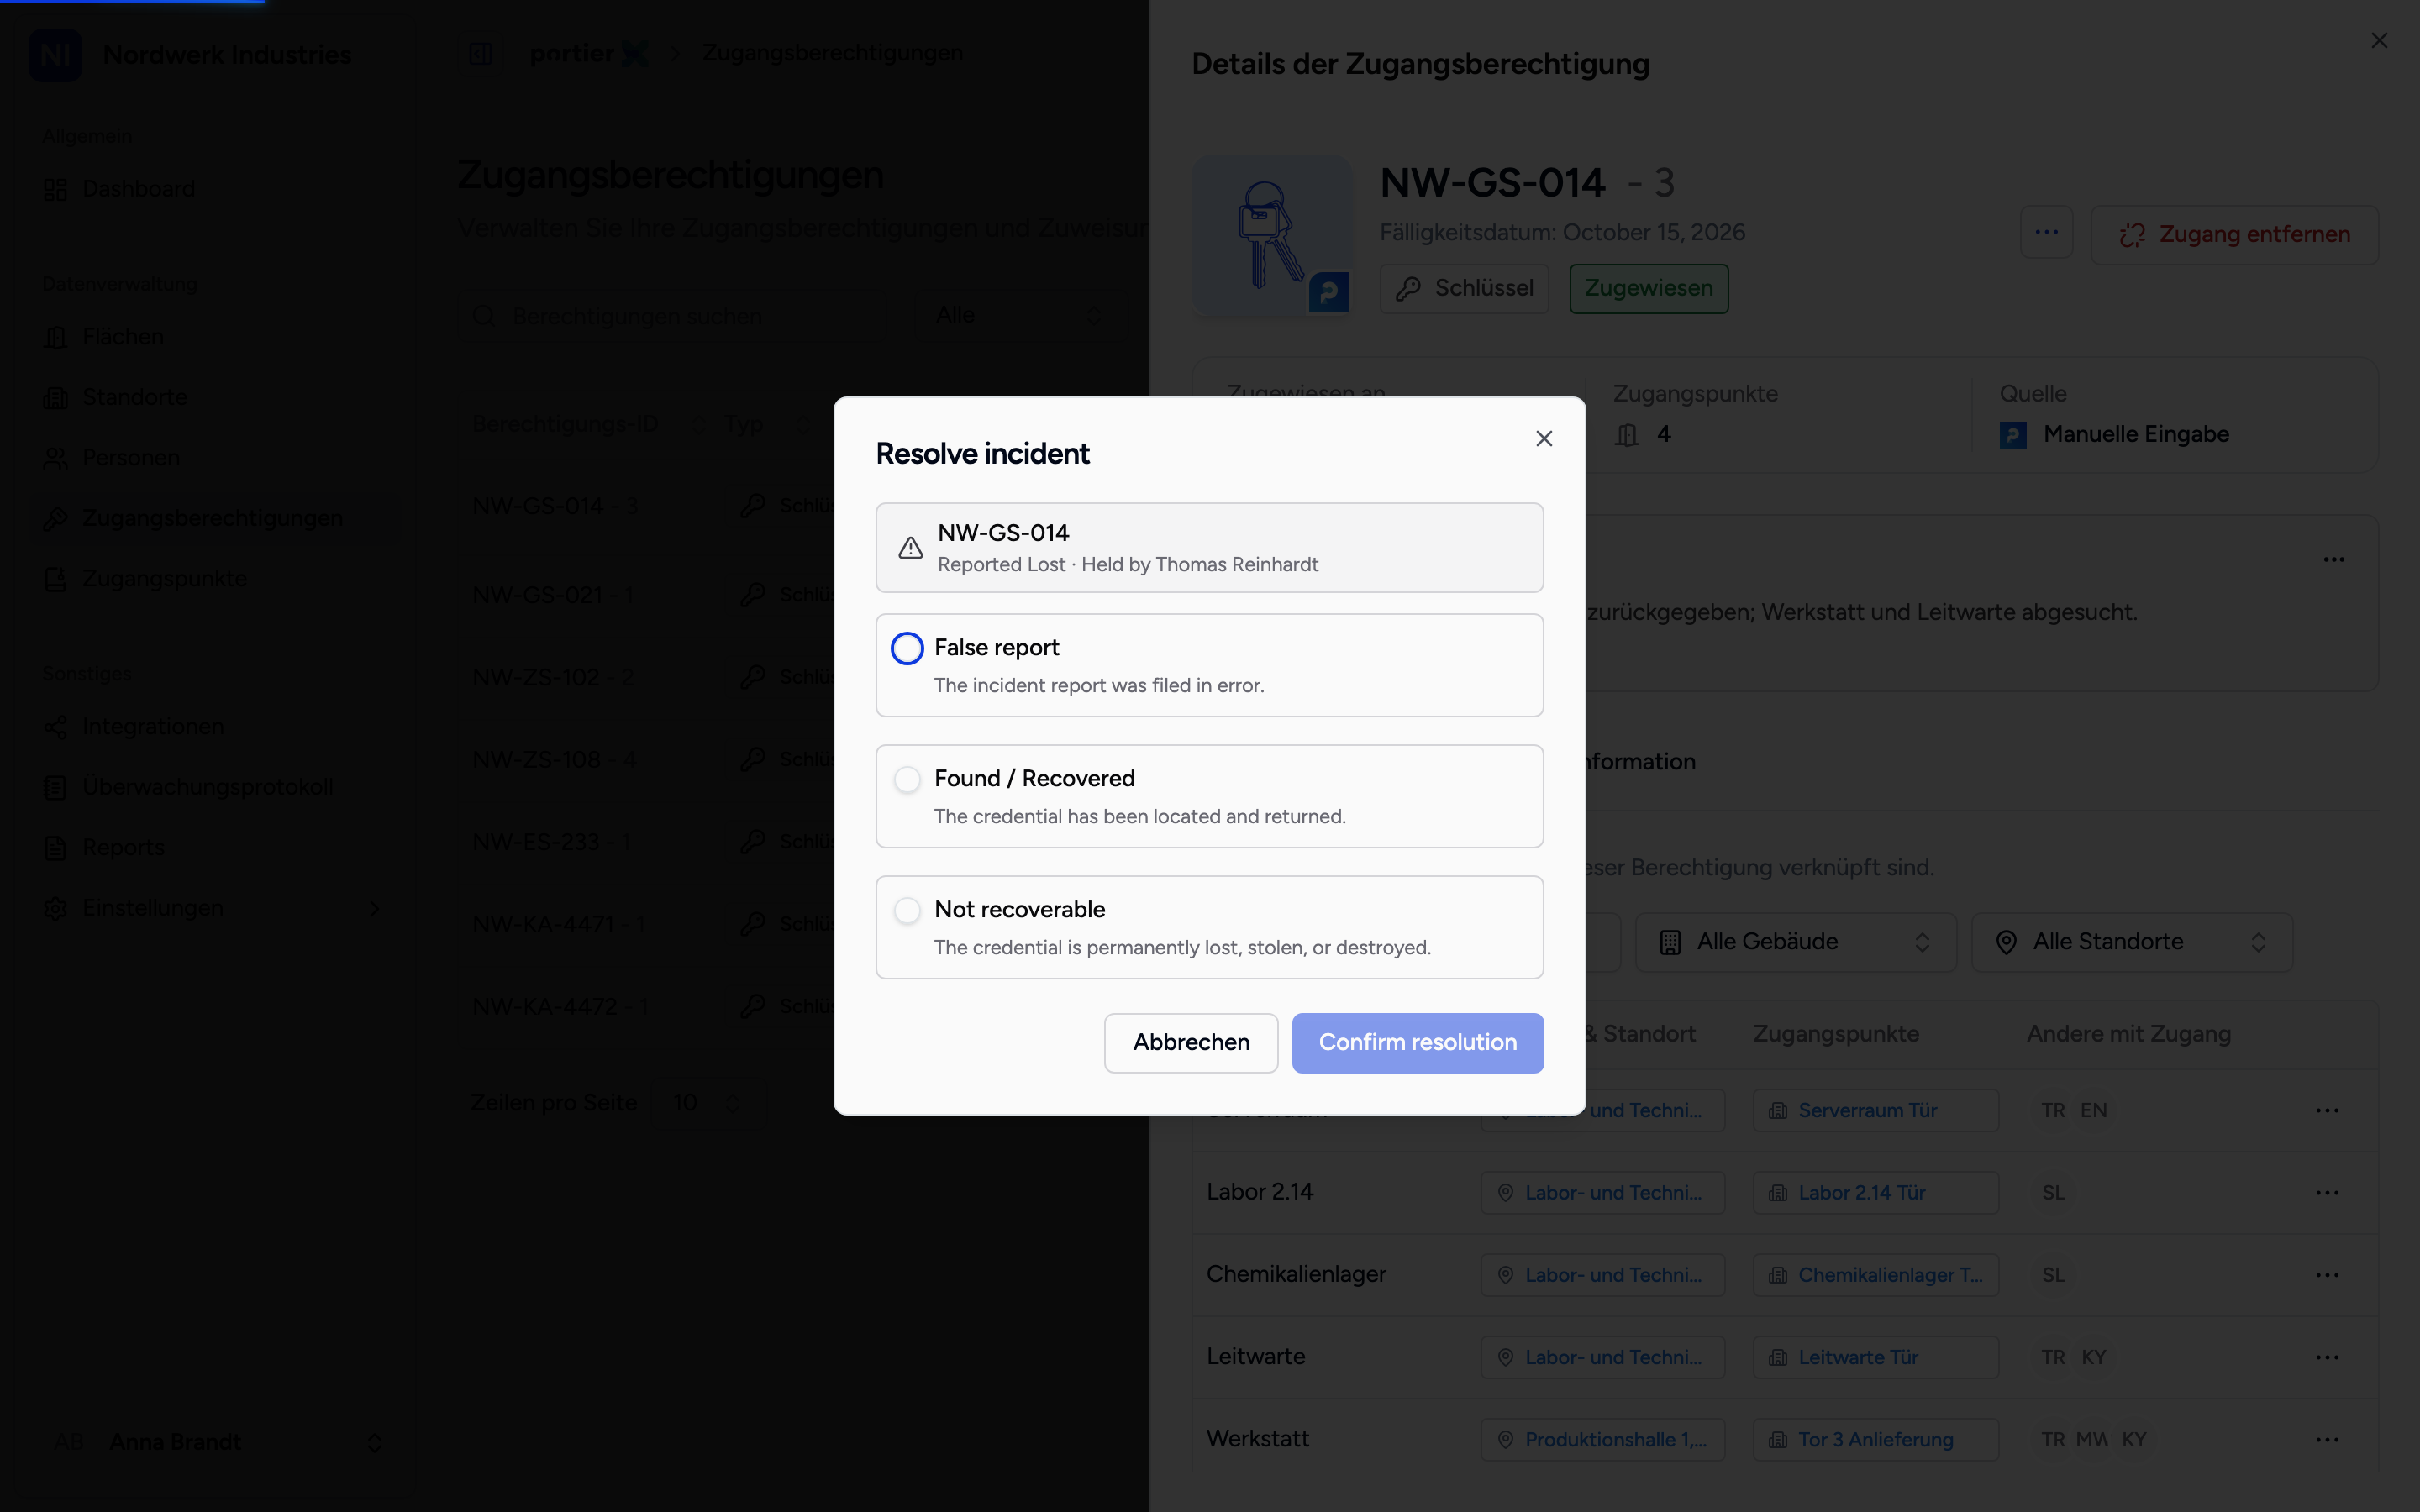Click the Zugewiesen status badge
This screenshot has width=2420, height=1512.
[x=1648, y=289]
